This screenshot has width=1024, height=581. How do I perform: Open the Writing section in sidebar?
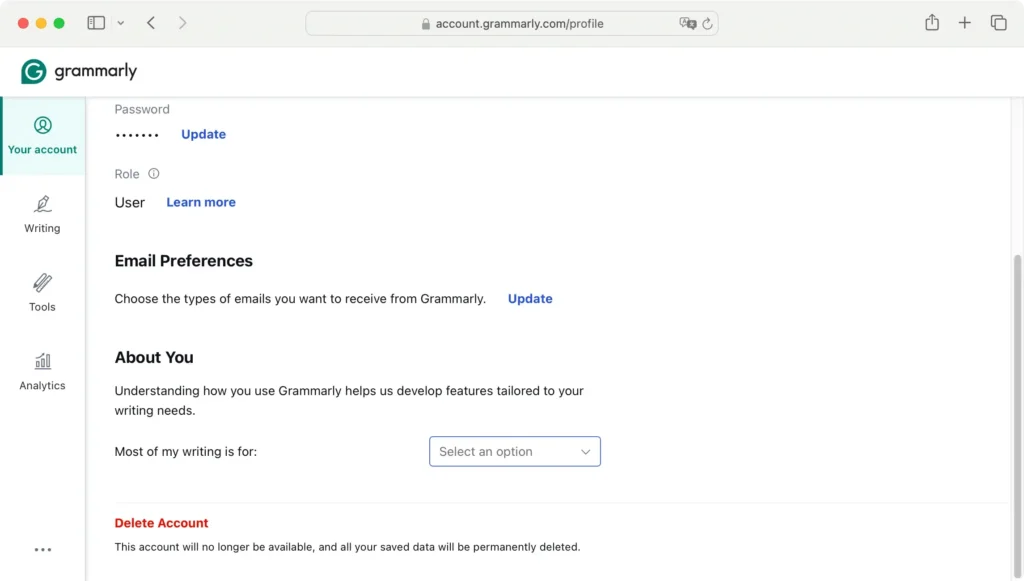(42, 214)
